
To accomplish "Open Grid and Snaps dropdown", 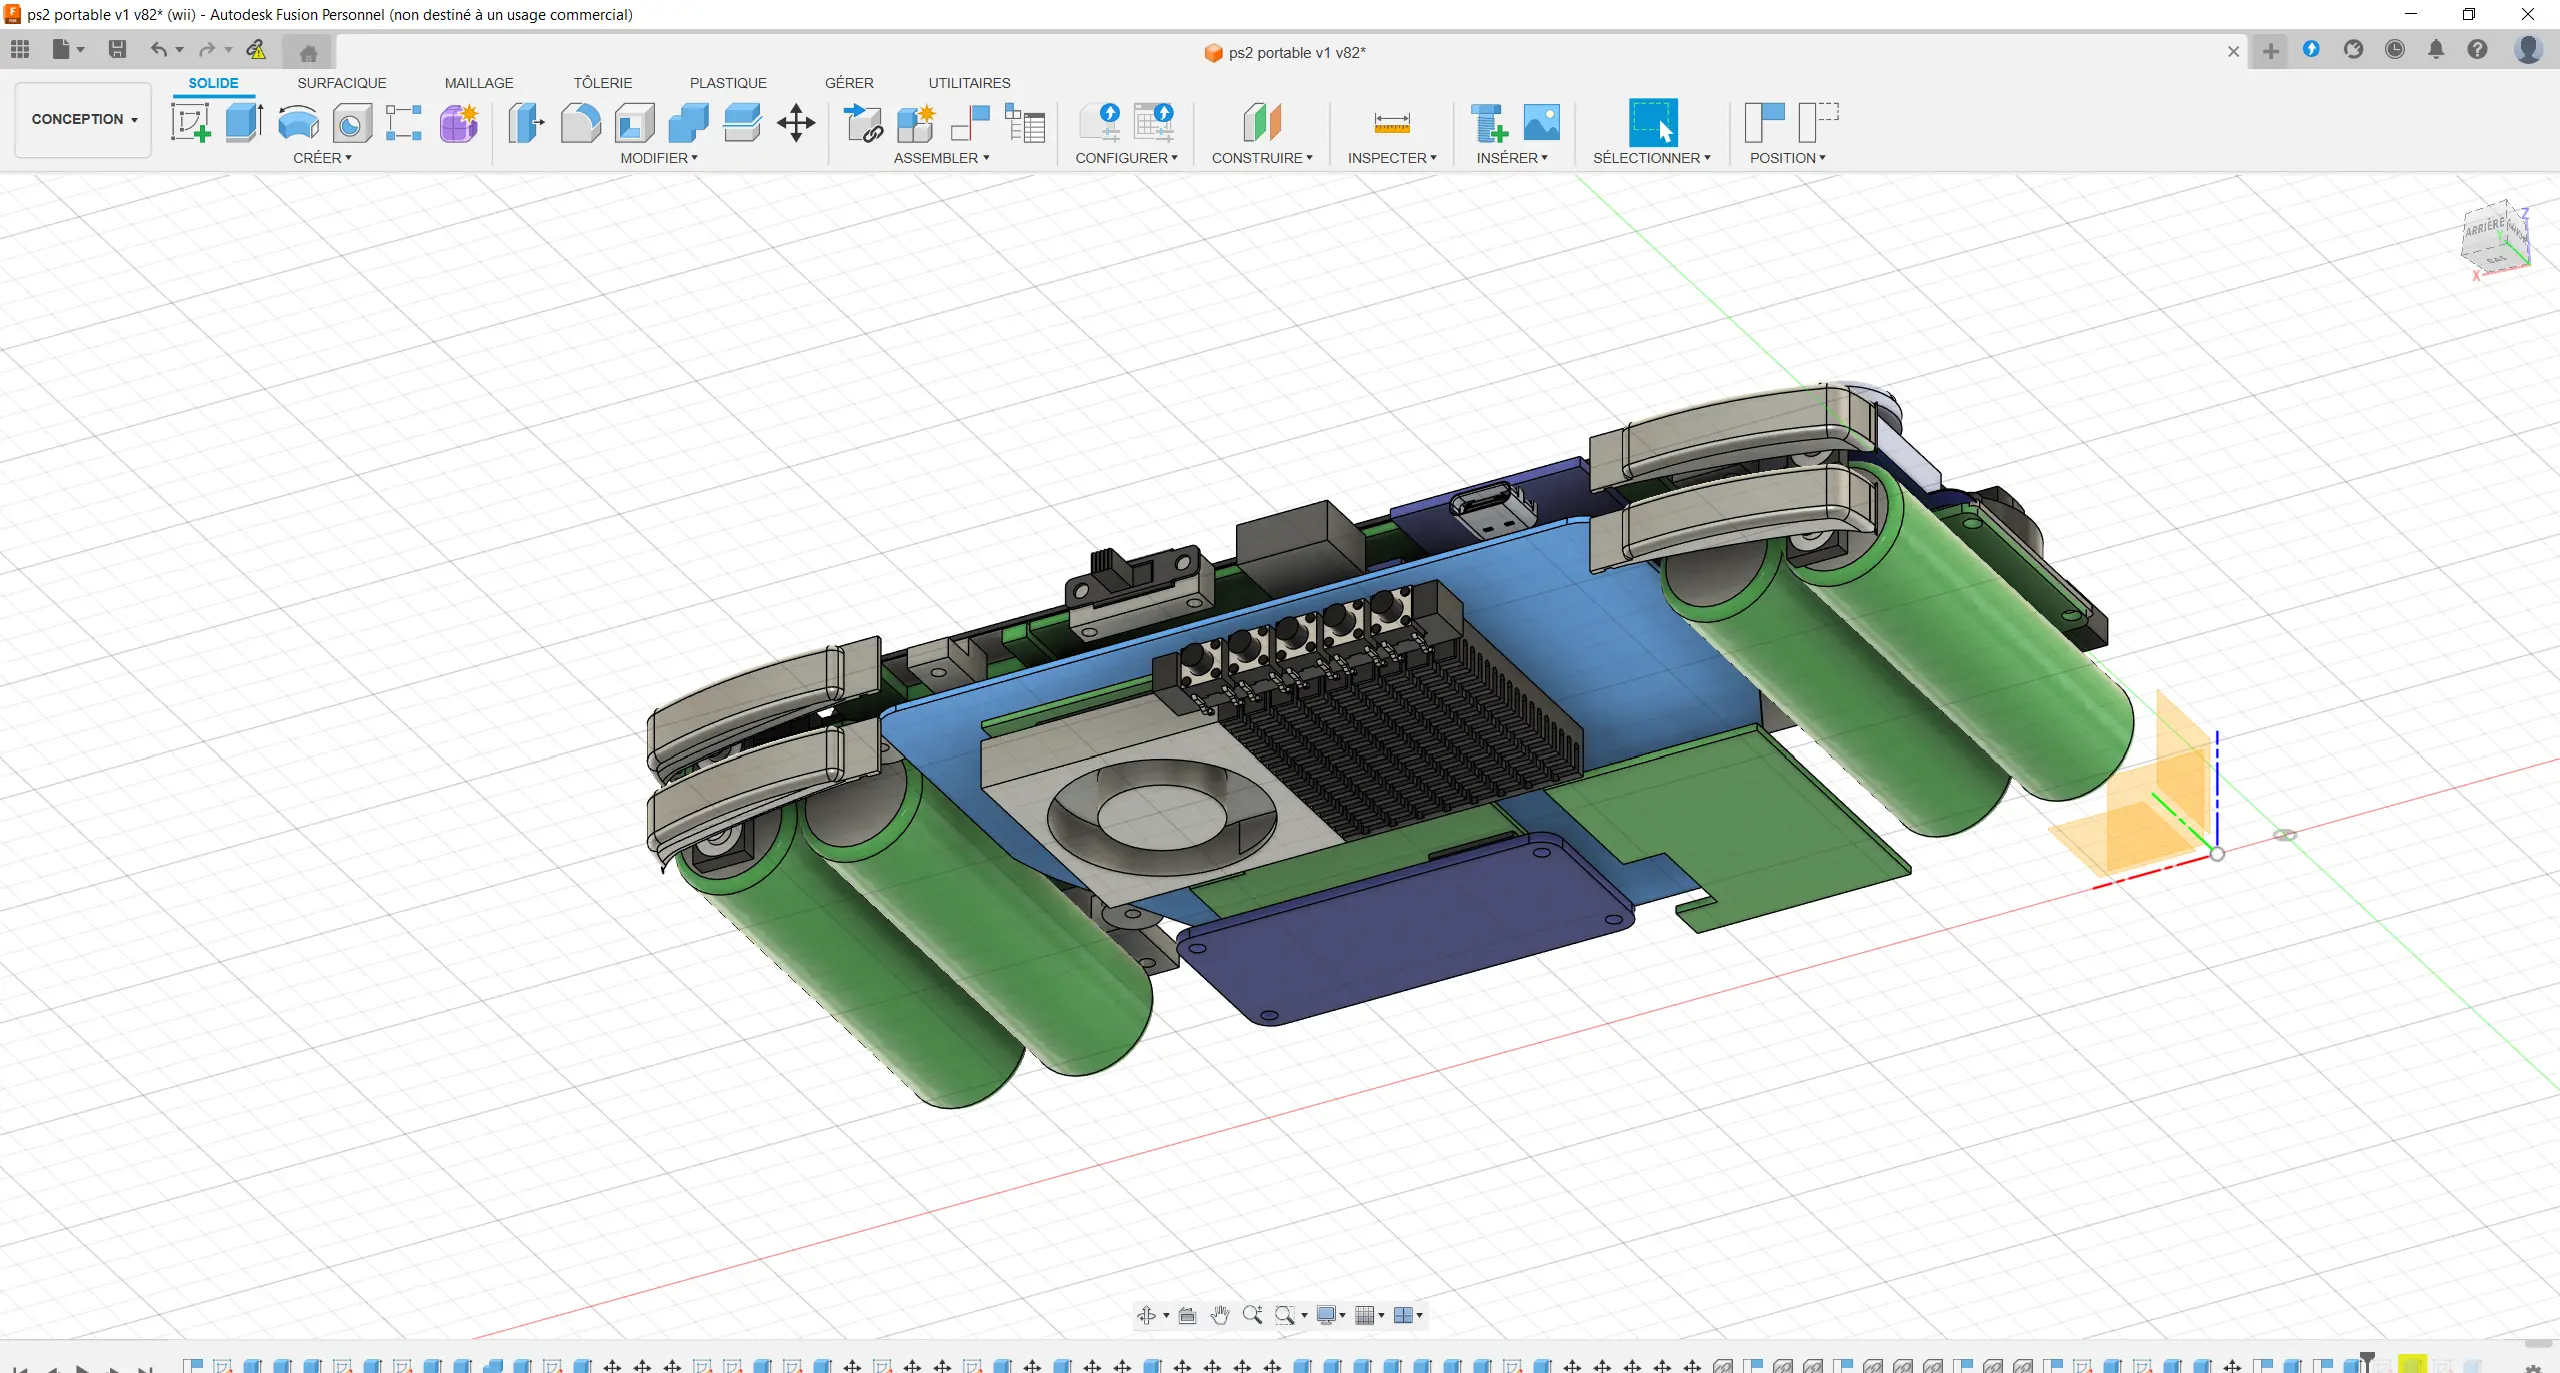I will [1369, 1315].
